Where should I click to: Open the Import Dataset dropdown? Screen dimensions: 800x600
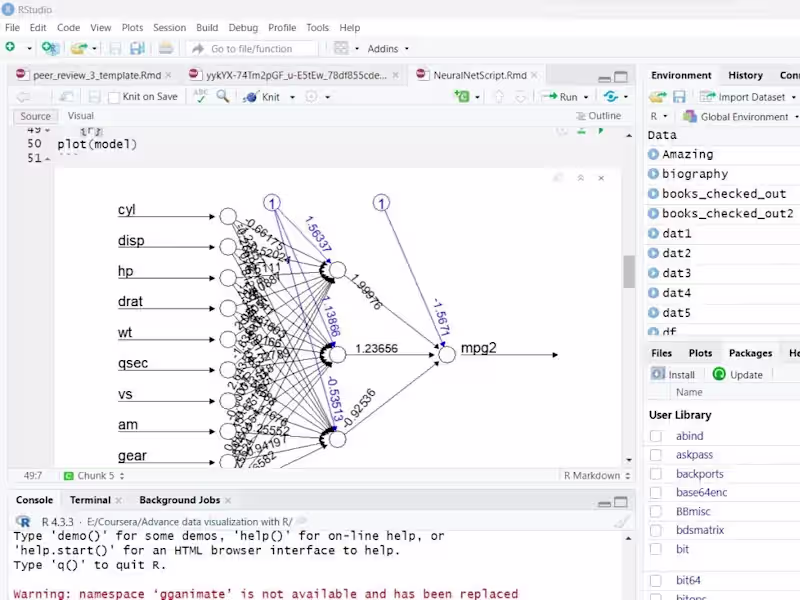coord(747,97)
